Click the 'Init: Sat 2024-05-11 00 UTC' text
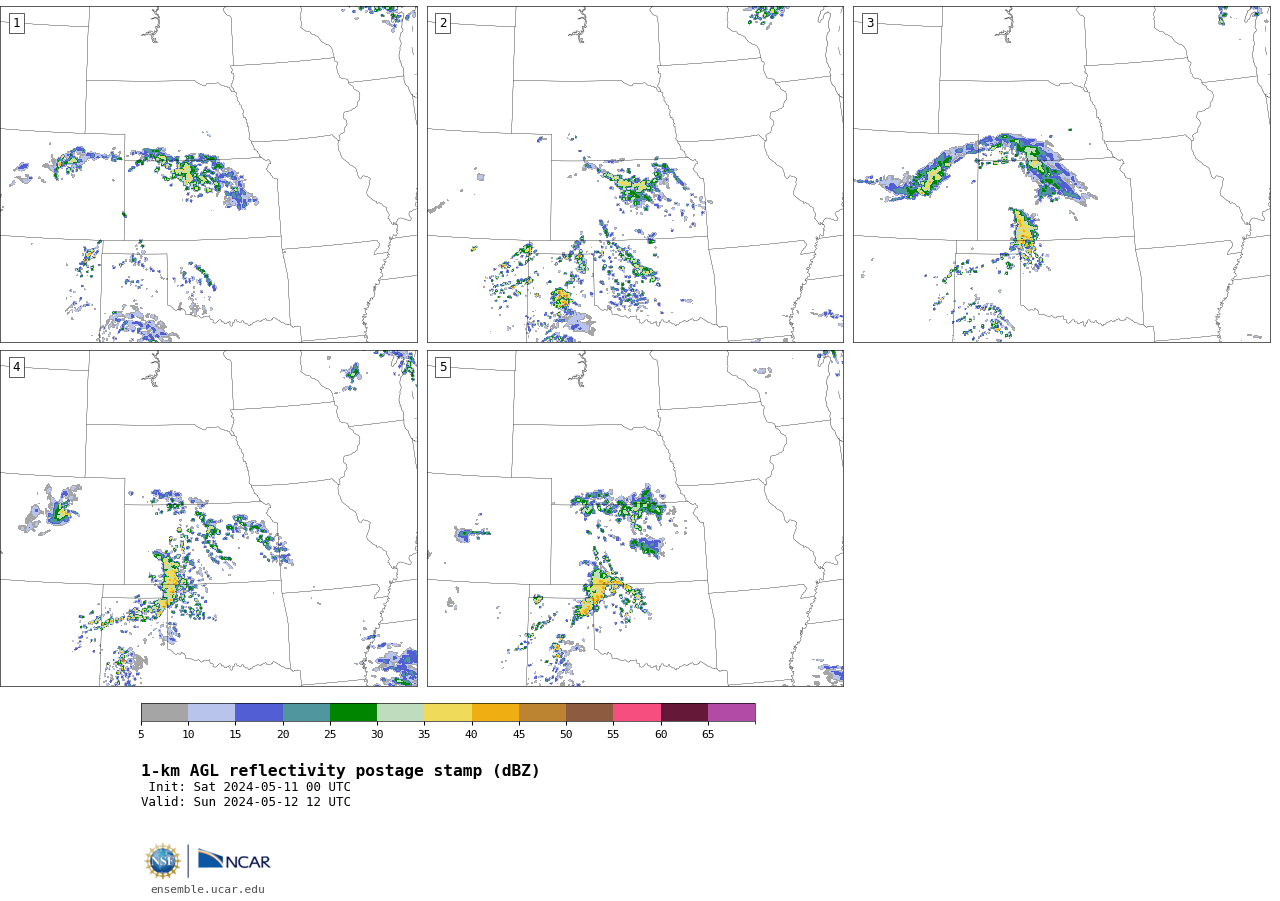The height and width of the screenshot is (901, 1280). click(250, 787)
